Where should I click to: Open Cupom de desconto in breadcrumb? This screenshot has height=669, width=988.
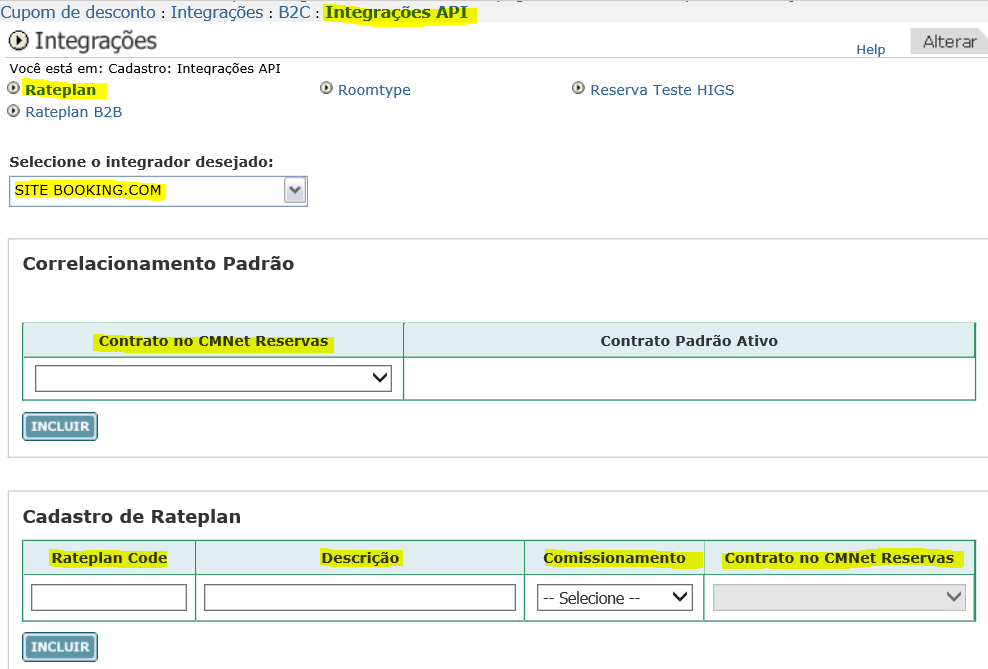coord(79,13)
